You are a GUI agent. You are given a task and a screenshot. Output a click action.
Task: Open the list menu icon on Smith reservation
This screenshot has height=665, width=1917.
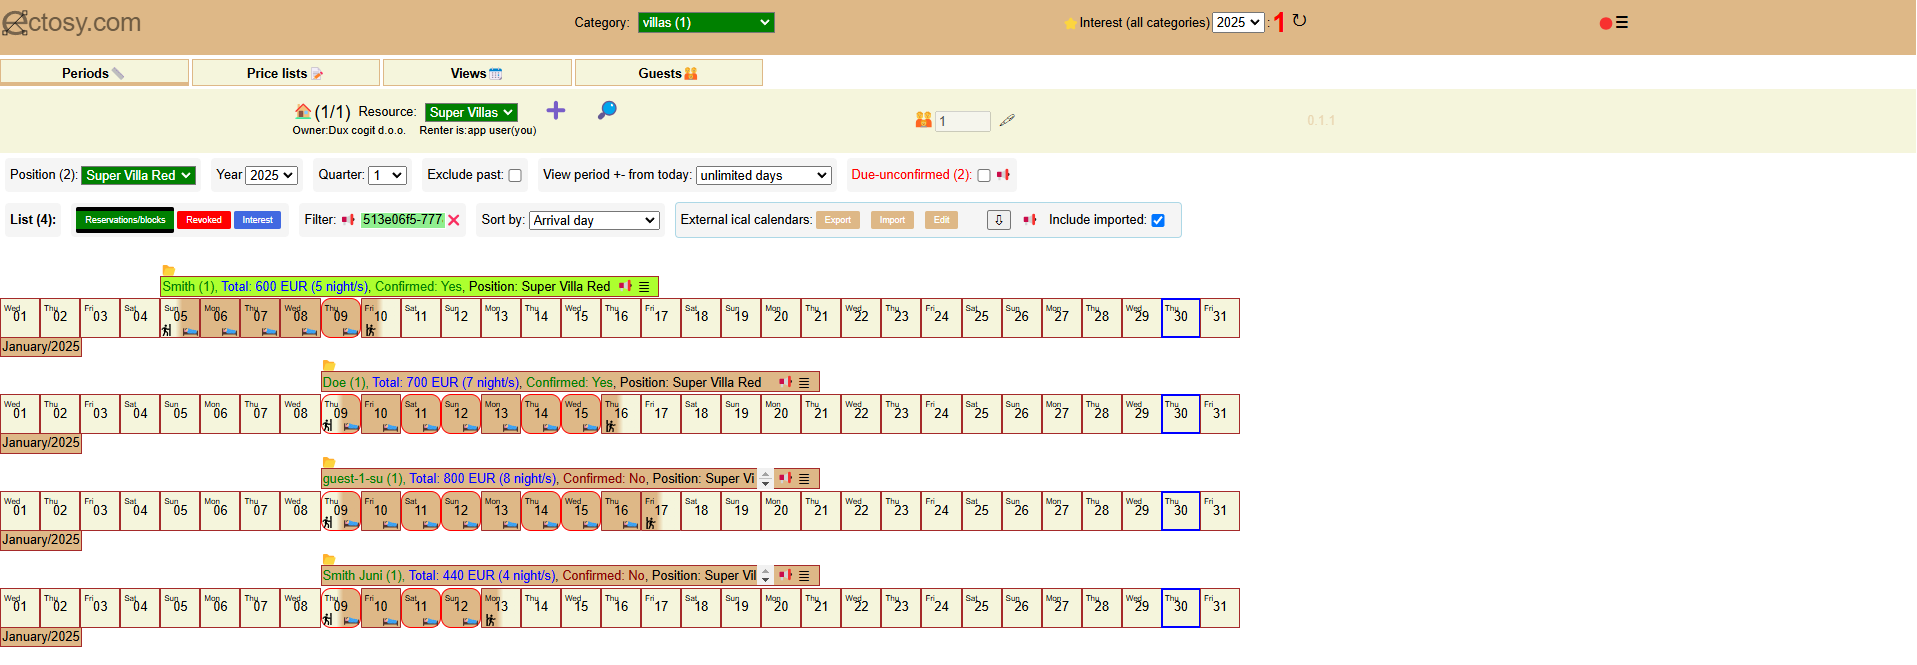[644, 287]
